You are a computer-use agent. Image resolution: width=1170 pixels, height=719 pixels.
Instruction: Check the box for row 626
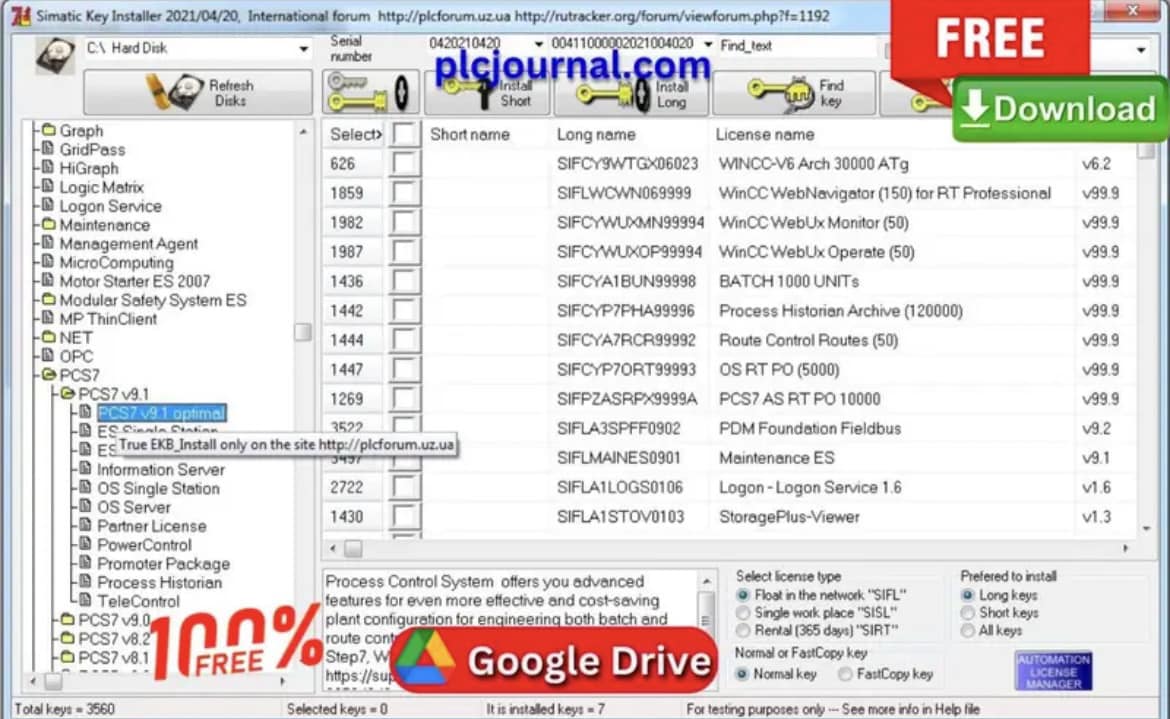click(404, 163)
